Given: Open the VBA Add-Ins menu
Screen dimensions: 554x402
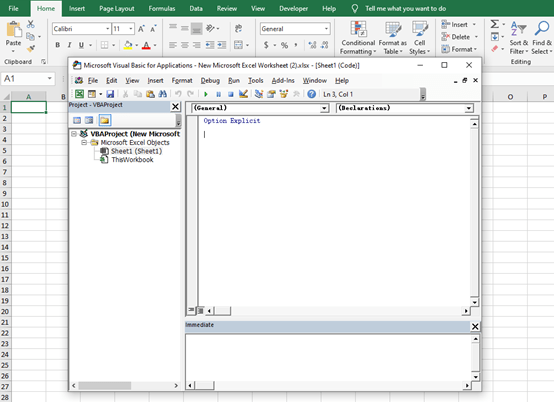Looking at the screenshot, I should (x=283, y=81).
